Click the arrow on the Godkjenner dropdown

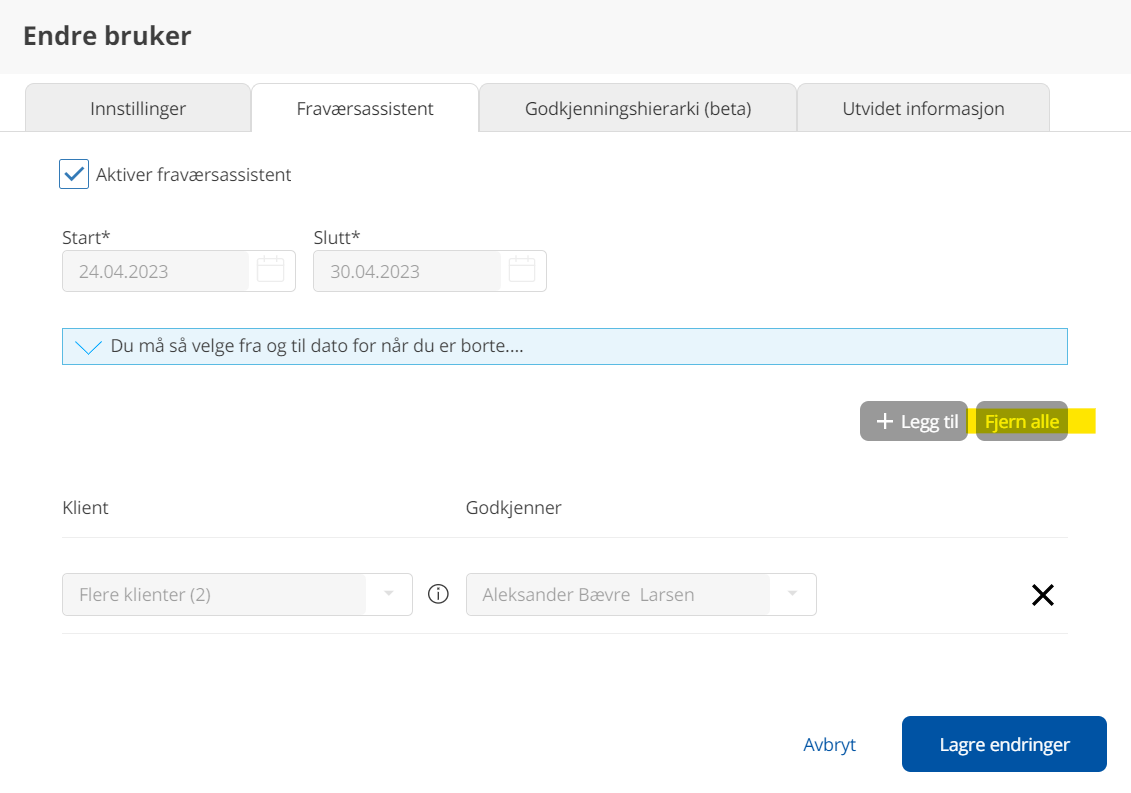[x=793, y=594]
